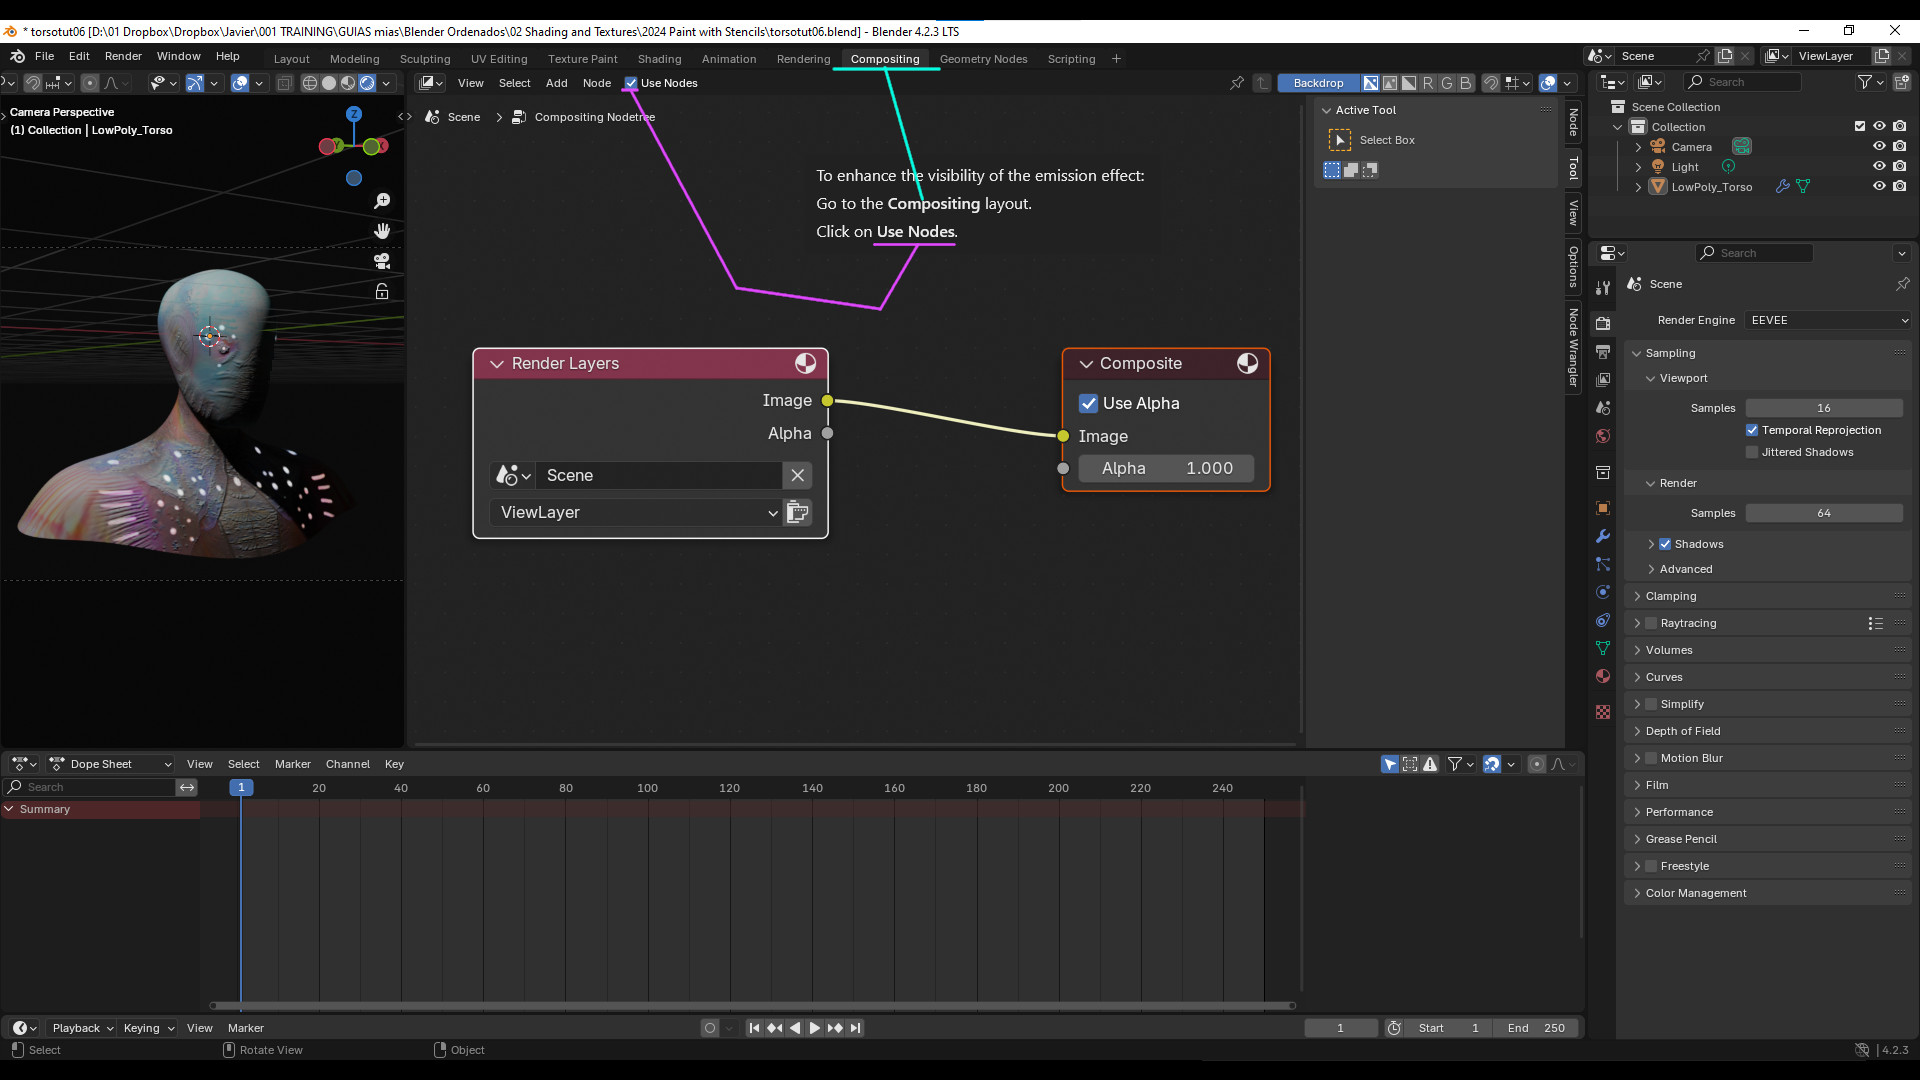Hide Camera with its eye icon
The image size is (1920, 1080).
tap(1879, 146)
